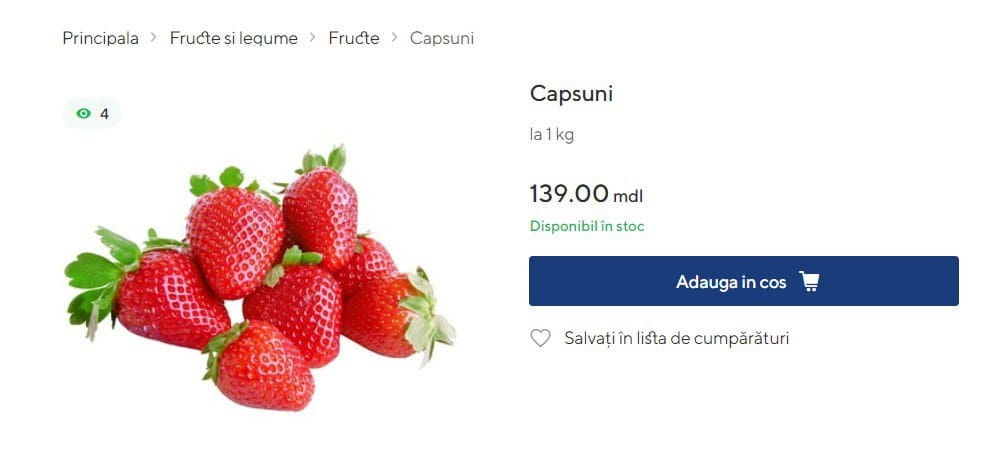Click the heart wishlist icon
Viewport: 988px width, 453px height.
(540, 338)
